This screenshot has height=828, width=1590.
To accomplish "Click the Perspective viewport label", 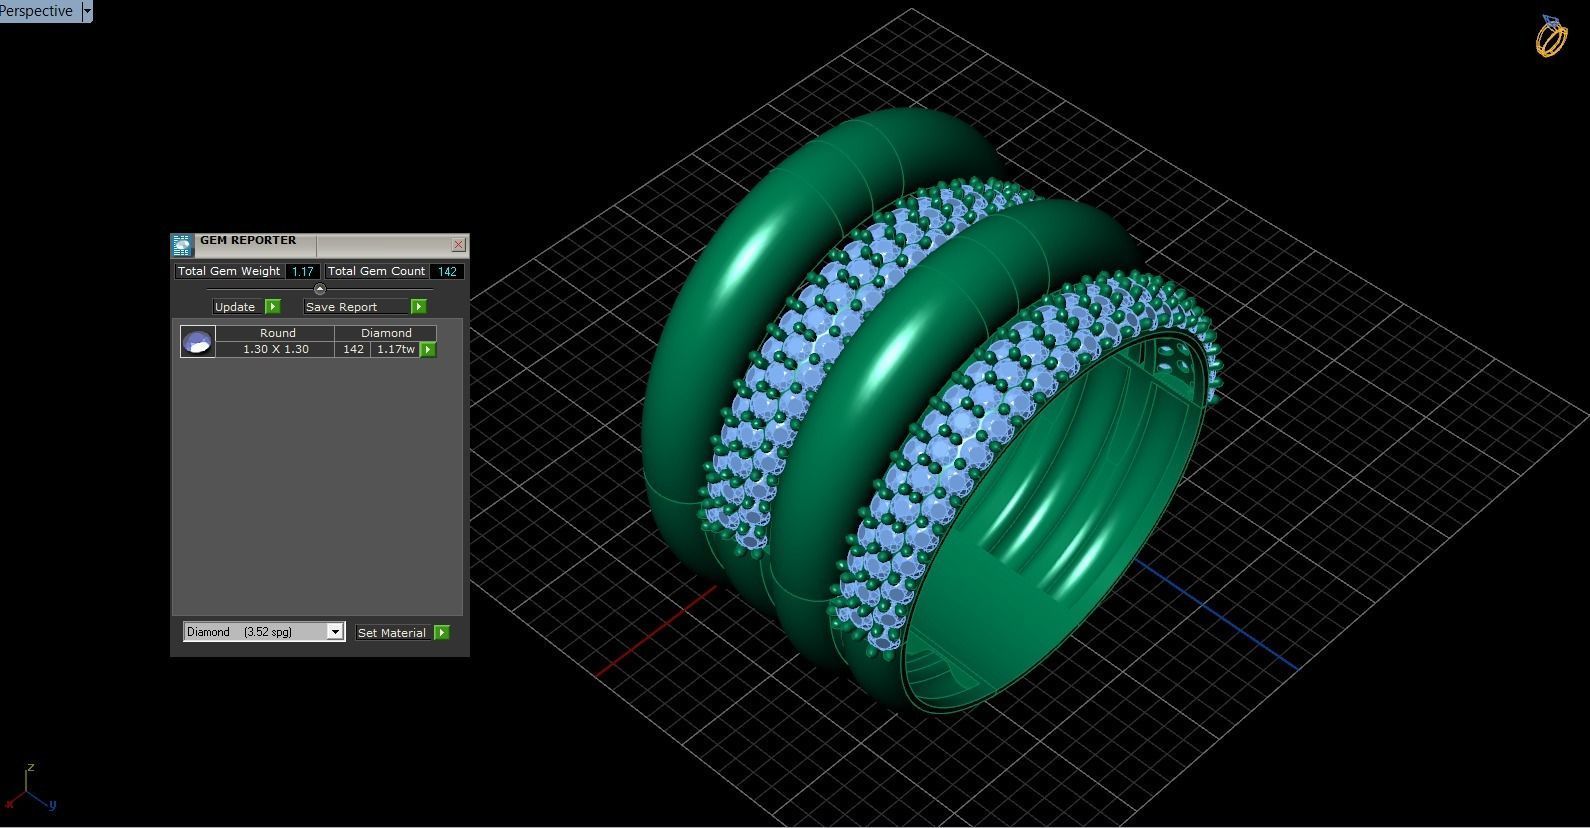I will point(38,11).
